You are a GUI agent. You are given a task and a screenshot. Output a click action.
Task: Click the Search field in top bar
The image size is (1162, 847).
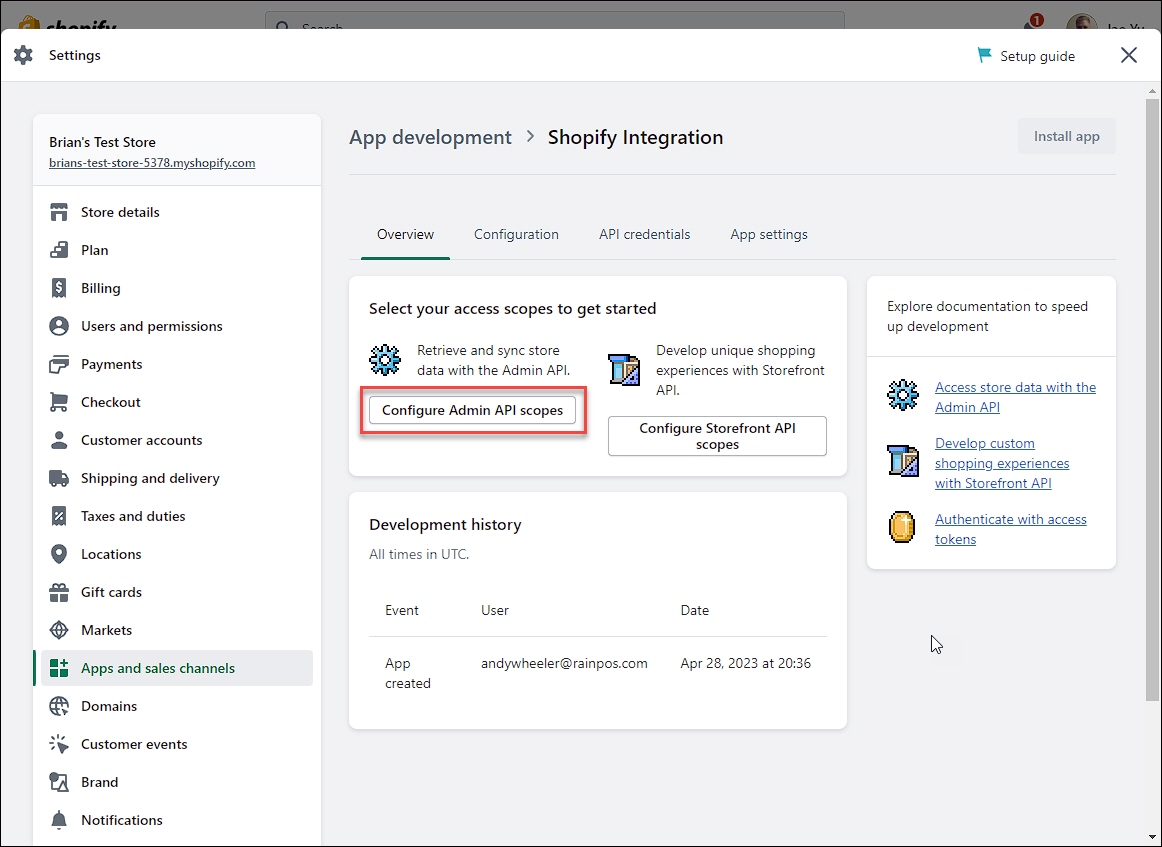pos(554,21)
